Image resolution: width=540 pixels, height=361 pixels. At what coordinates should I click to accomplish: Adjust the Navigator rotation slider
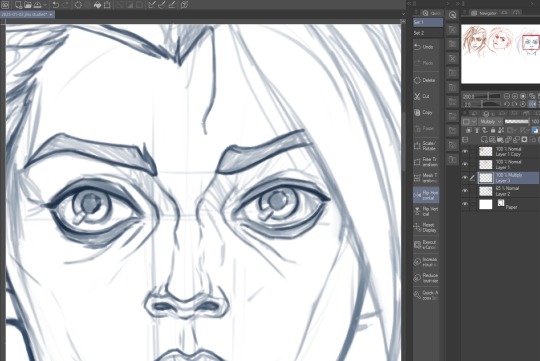(488, 104)
